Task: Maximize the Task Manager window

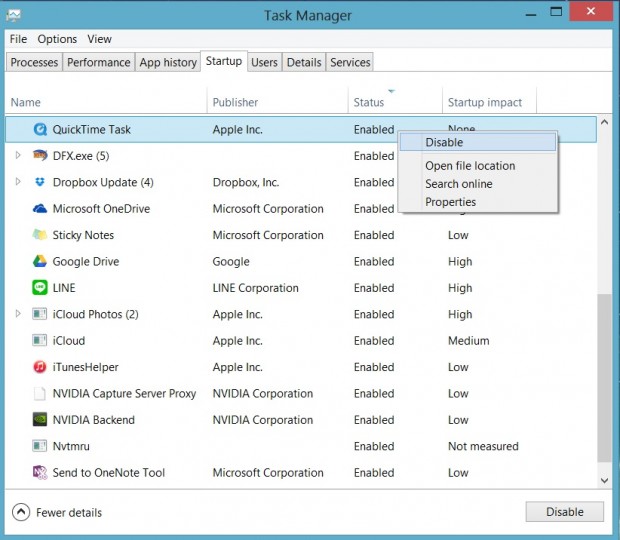Action: pyautogui.click(x=556, y=11)
